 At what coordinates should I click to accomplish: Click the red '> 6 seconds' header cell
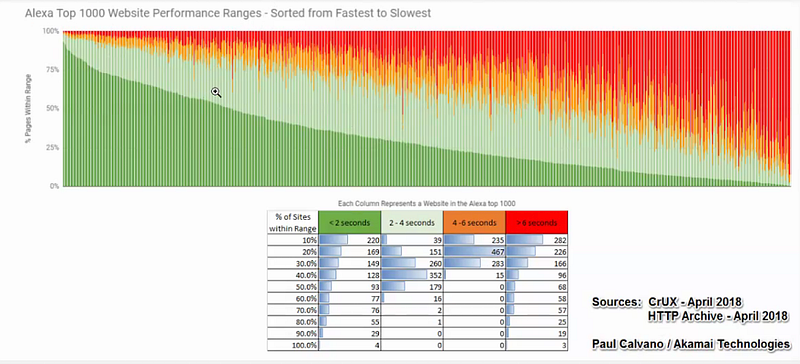click(x=537, y=223)
